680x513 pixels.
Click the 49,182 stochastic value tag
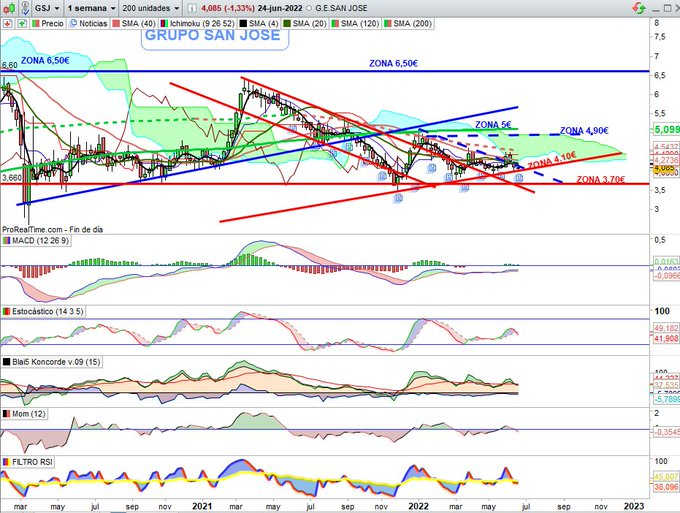pyautogui.click(x=667, y=328)
